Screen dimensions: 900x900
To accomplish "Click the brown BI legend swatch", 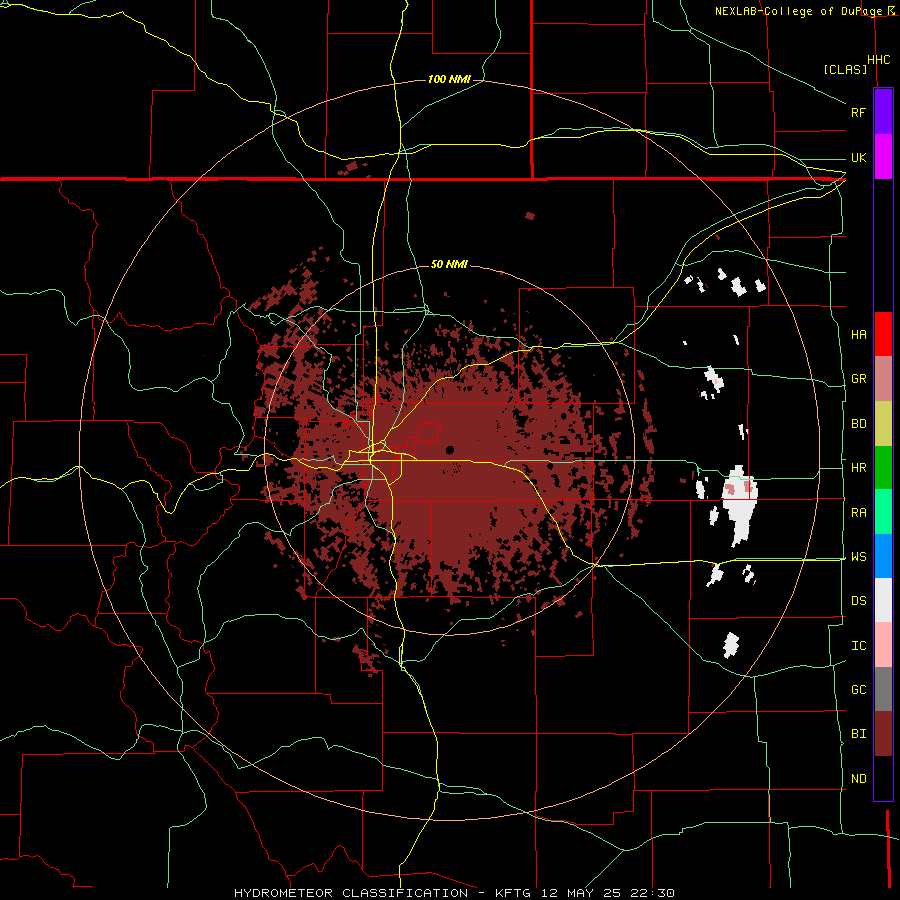I will pos(883,734).
